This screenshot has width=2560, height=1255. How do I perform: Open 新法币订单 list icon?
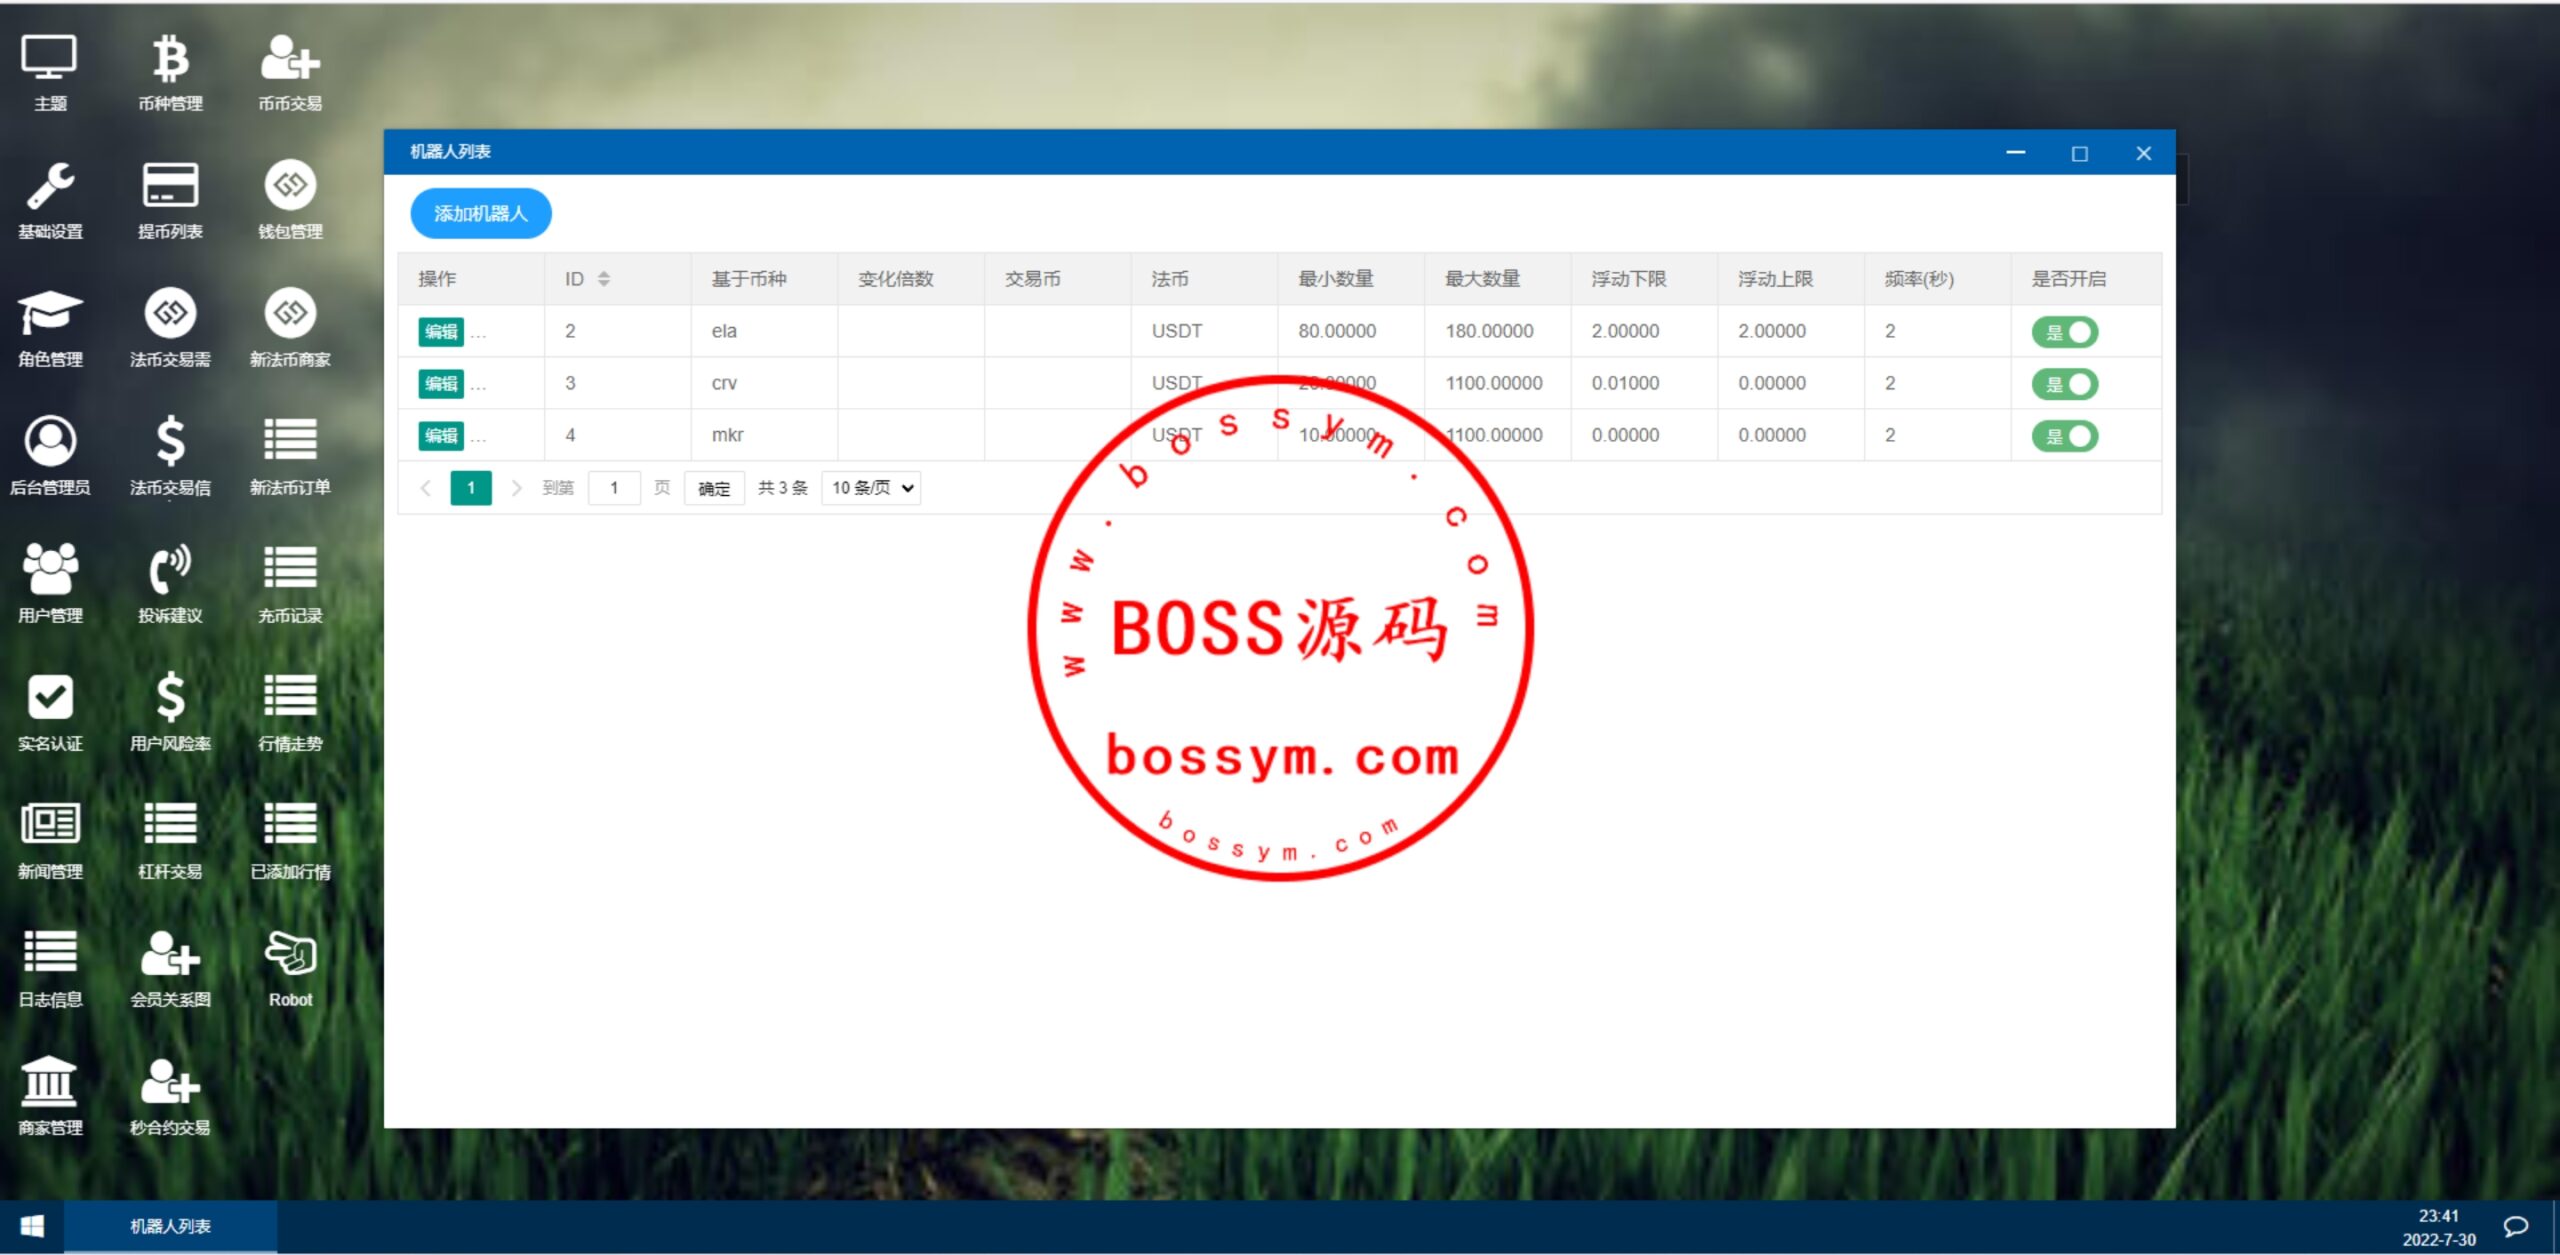click(x=290, y=457)
